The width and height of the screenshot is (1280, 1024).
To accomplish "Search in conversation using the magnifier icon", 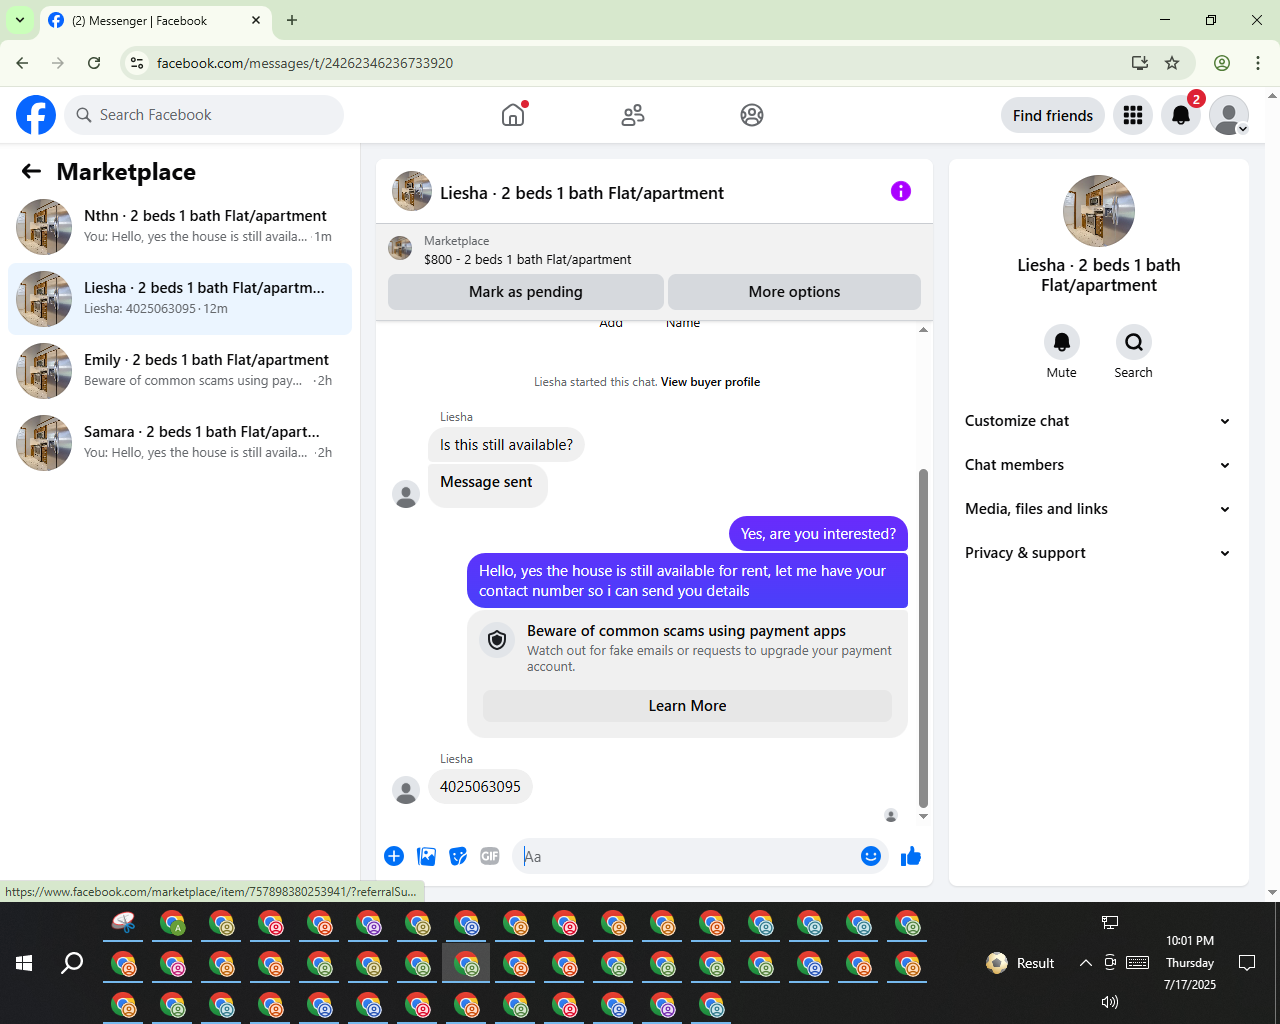I will pyautogui.click(x=1134, y=342).
